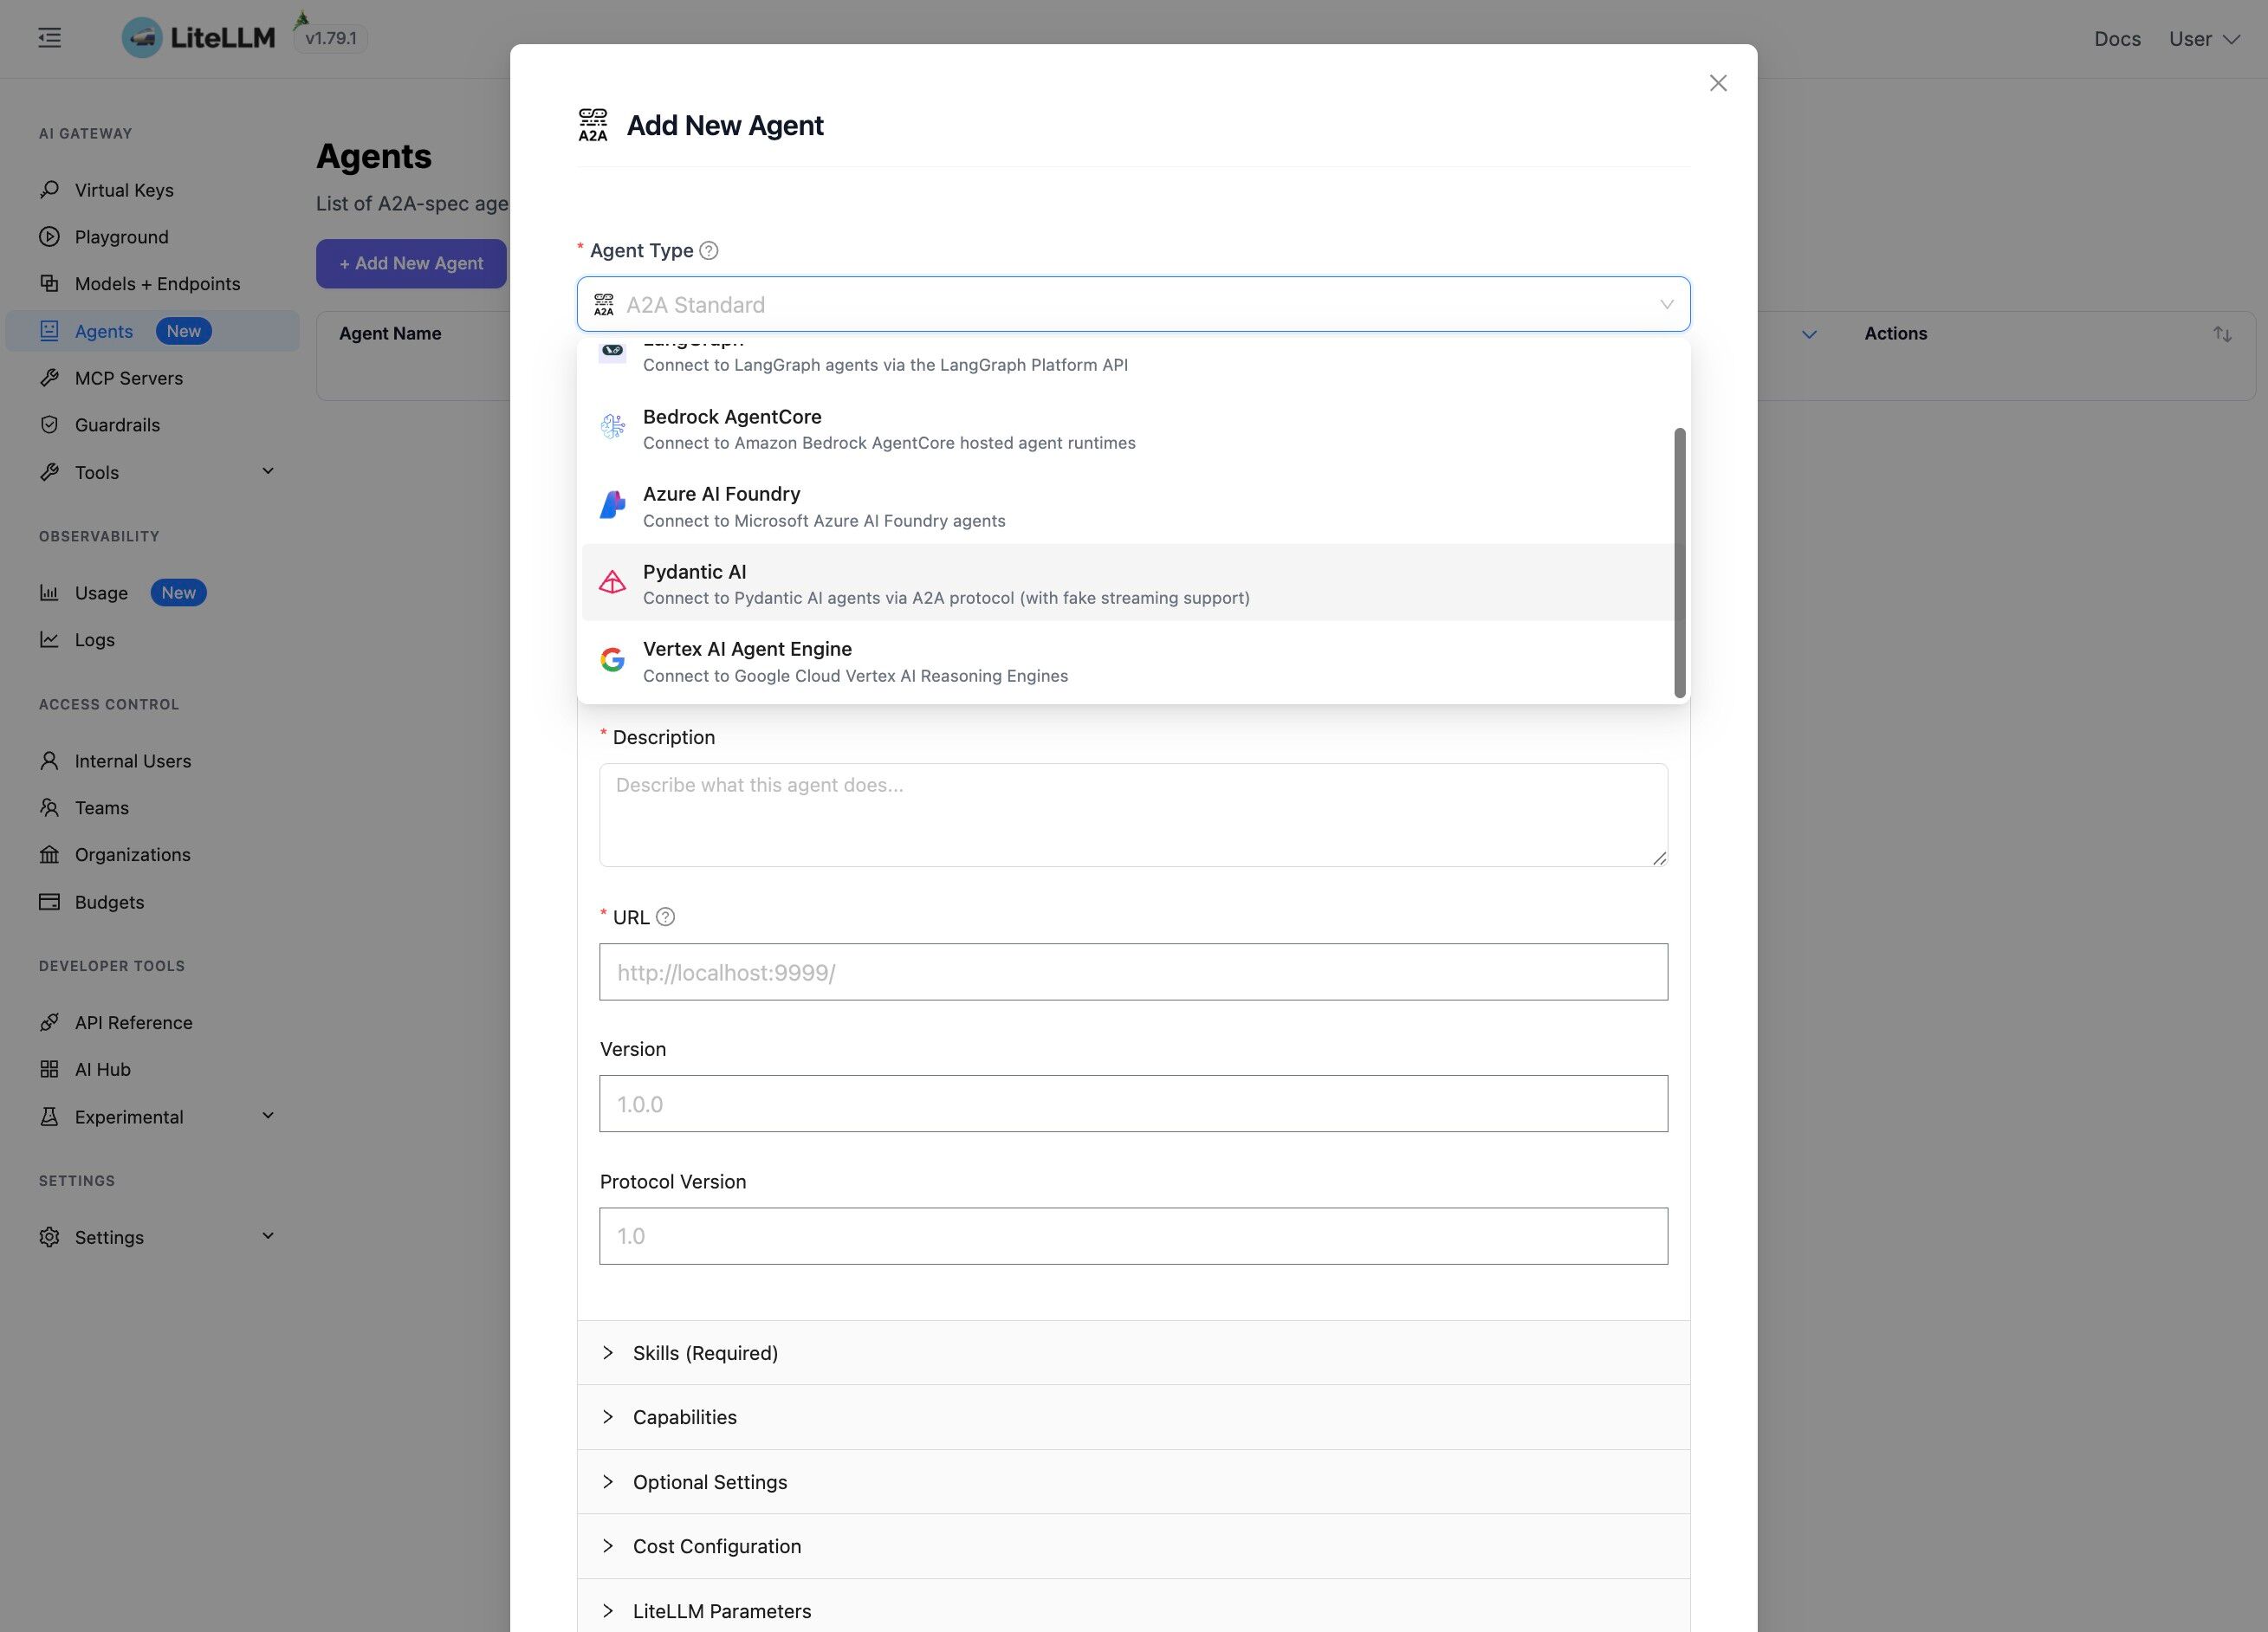2268x1632 pixels.
Task: Click the Experimental flask icon
Action: coord(49,1117)
